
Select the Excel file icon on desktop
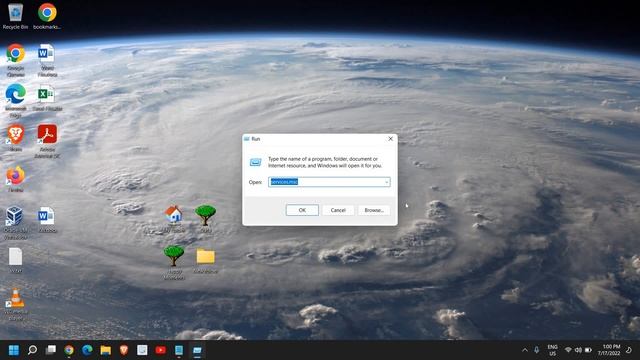click(x=47, y=98)
